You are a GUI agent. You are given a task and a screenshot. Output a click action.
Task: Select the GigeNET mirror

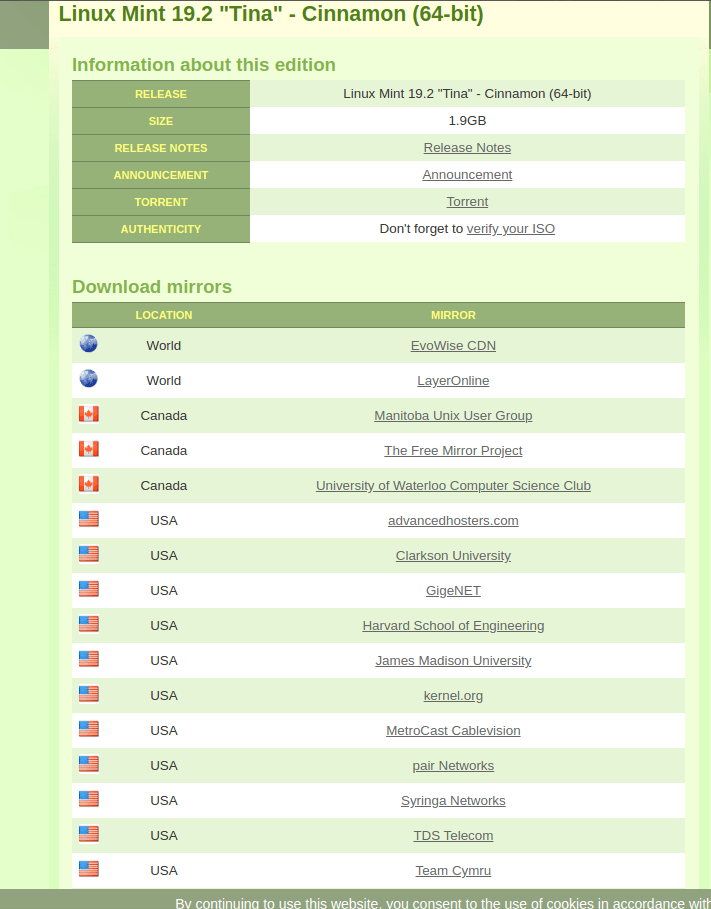(453, 591)
